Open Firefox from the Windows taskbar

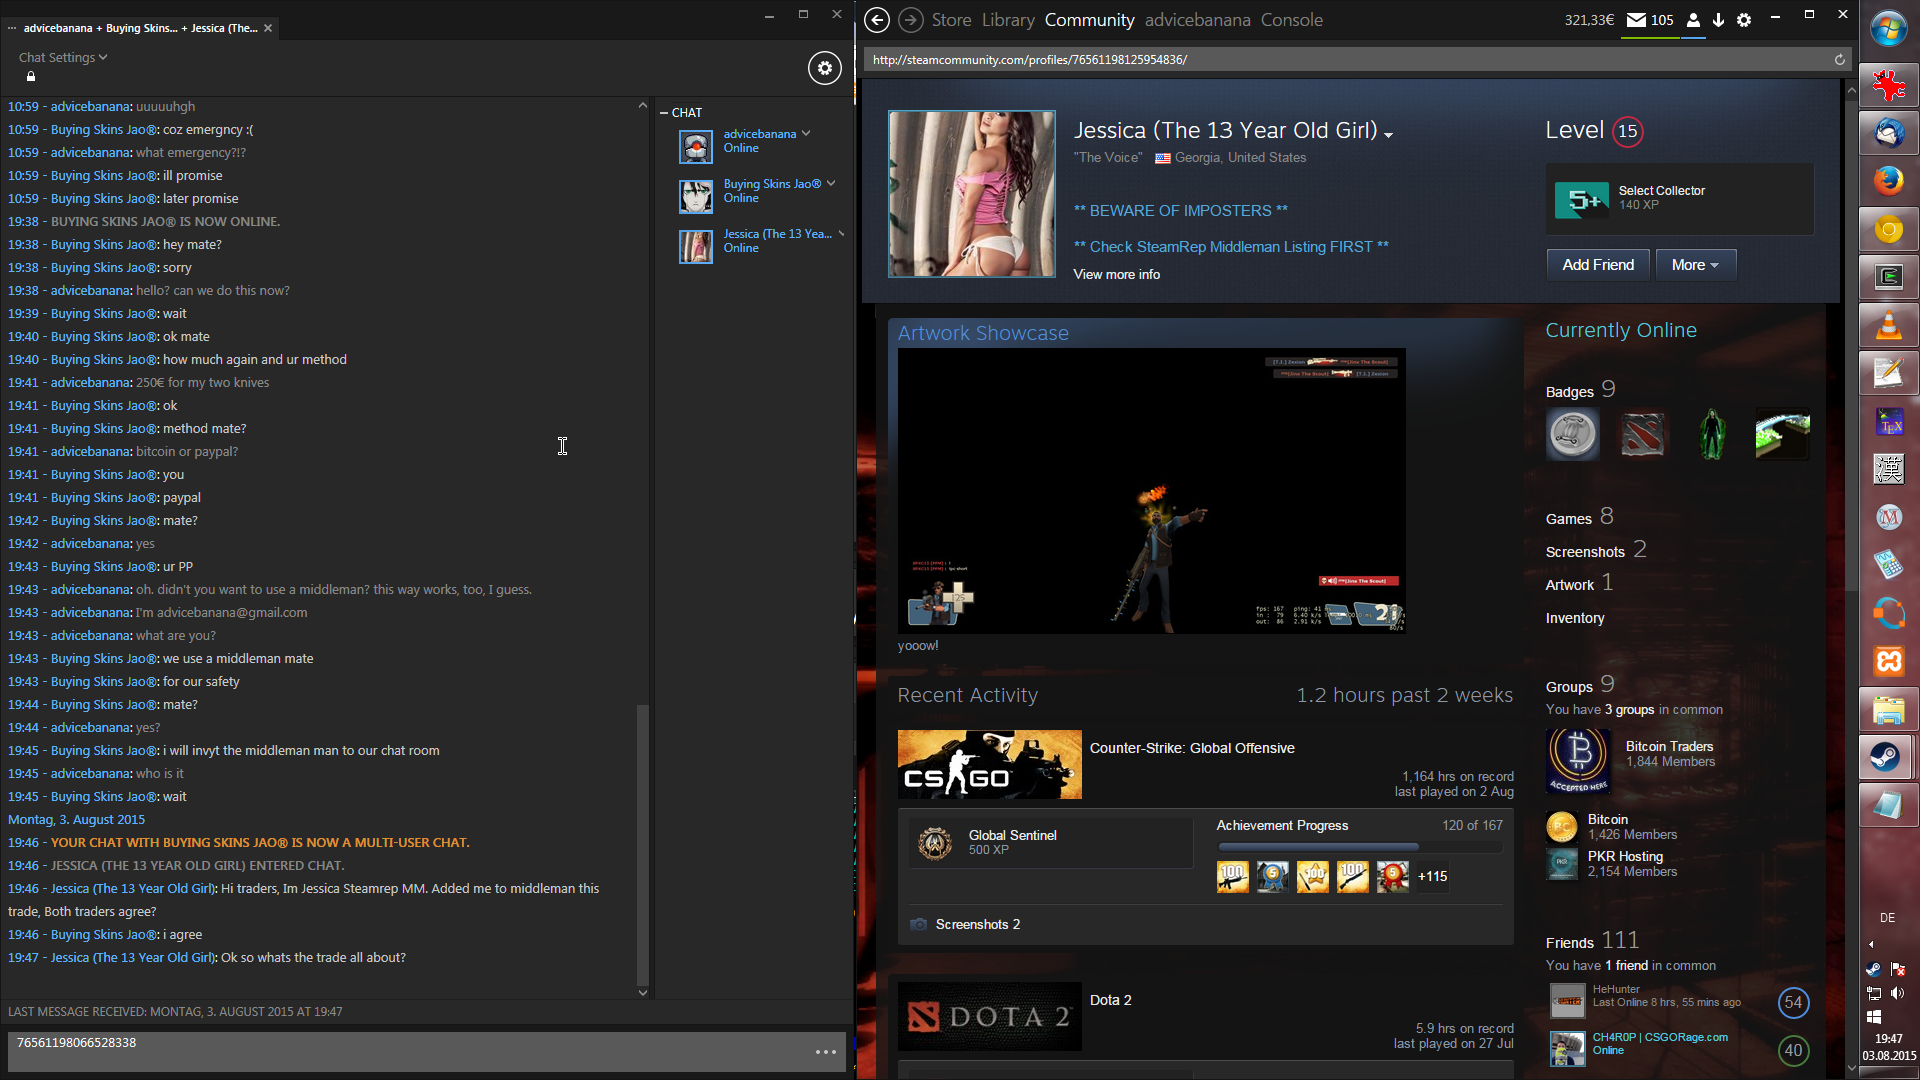point(1888,181)
